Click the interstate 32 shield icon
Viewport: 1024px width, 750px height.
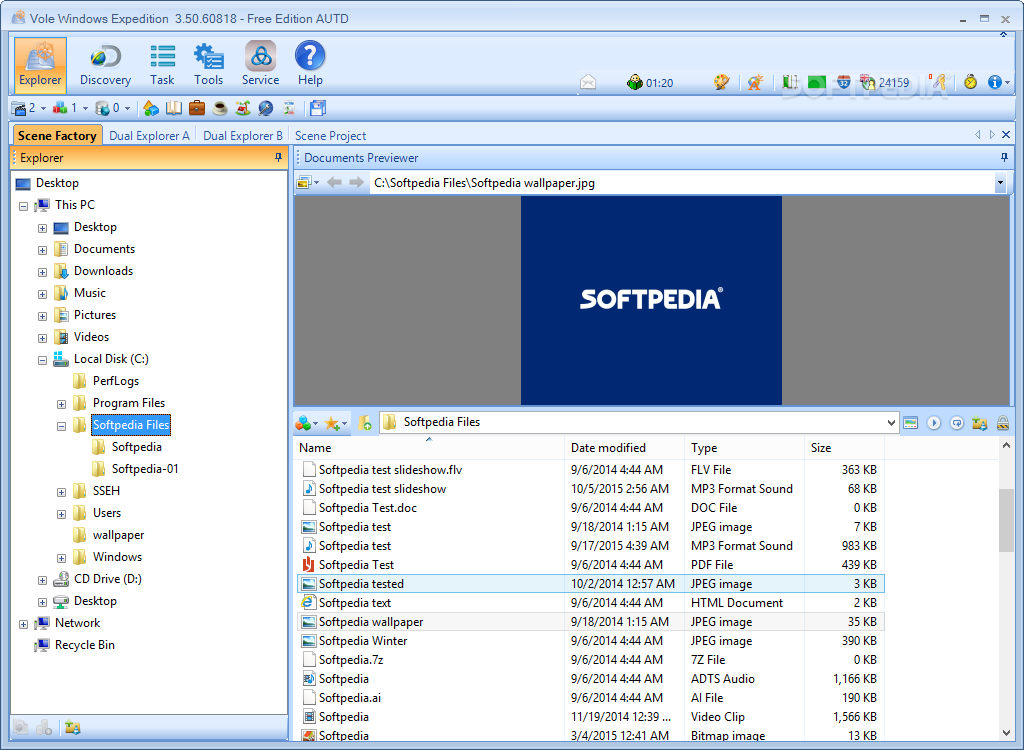point(843,82)
